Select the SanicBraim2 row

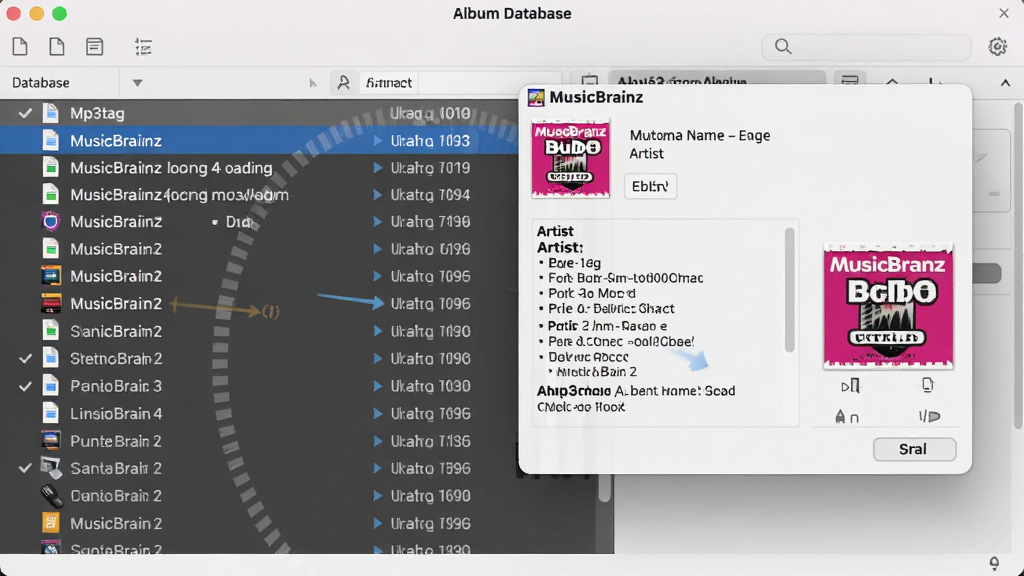point(259,331)
